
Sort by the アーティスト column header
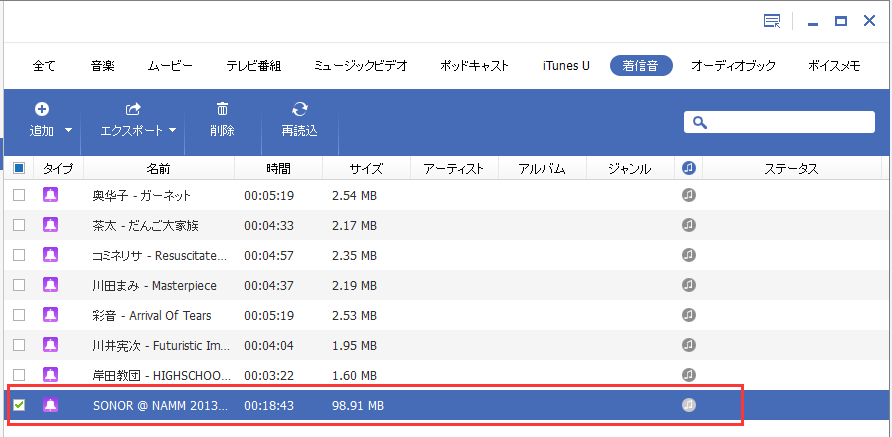click(x=454, y=168)
